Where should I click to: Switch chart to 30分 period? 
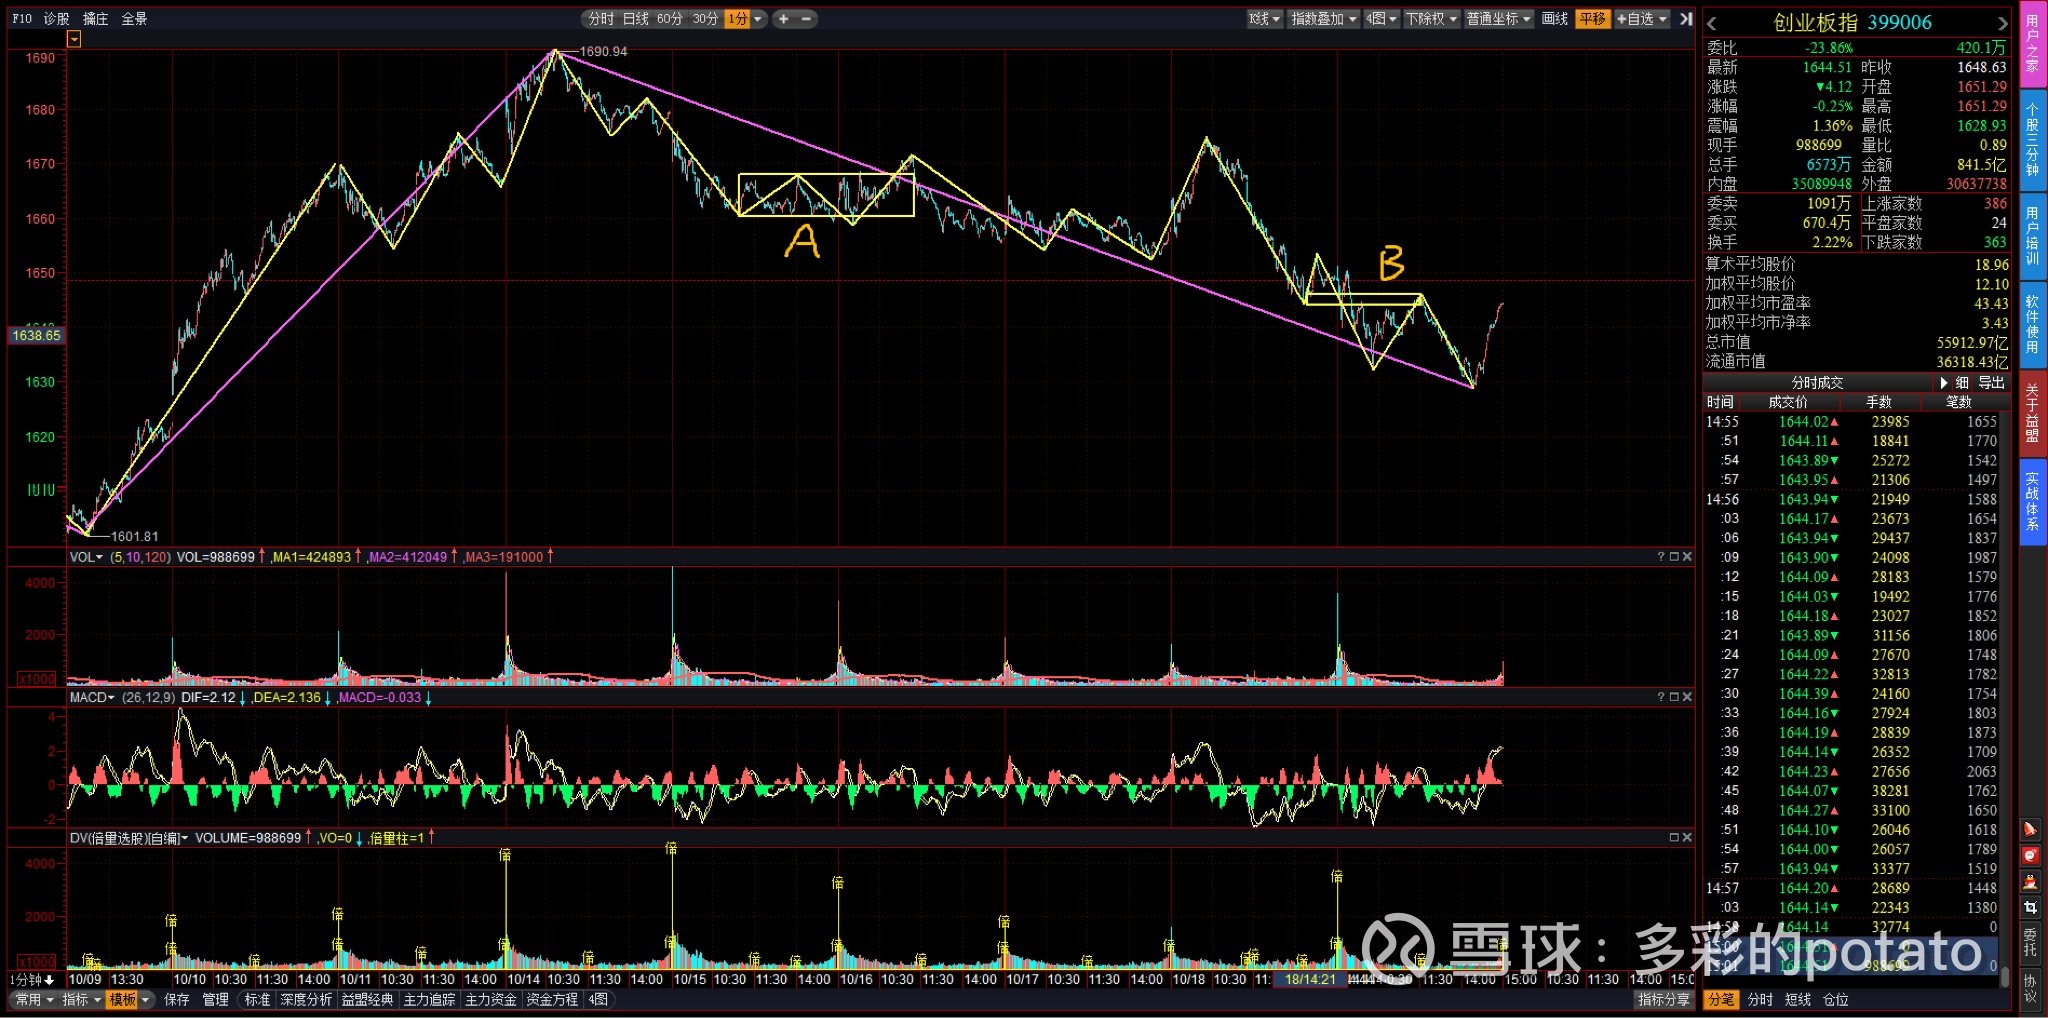pyautogui.click(x=705, y=19)
